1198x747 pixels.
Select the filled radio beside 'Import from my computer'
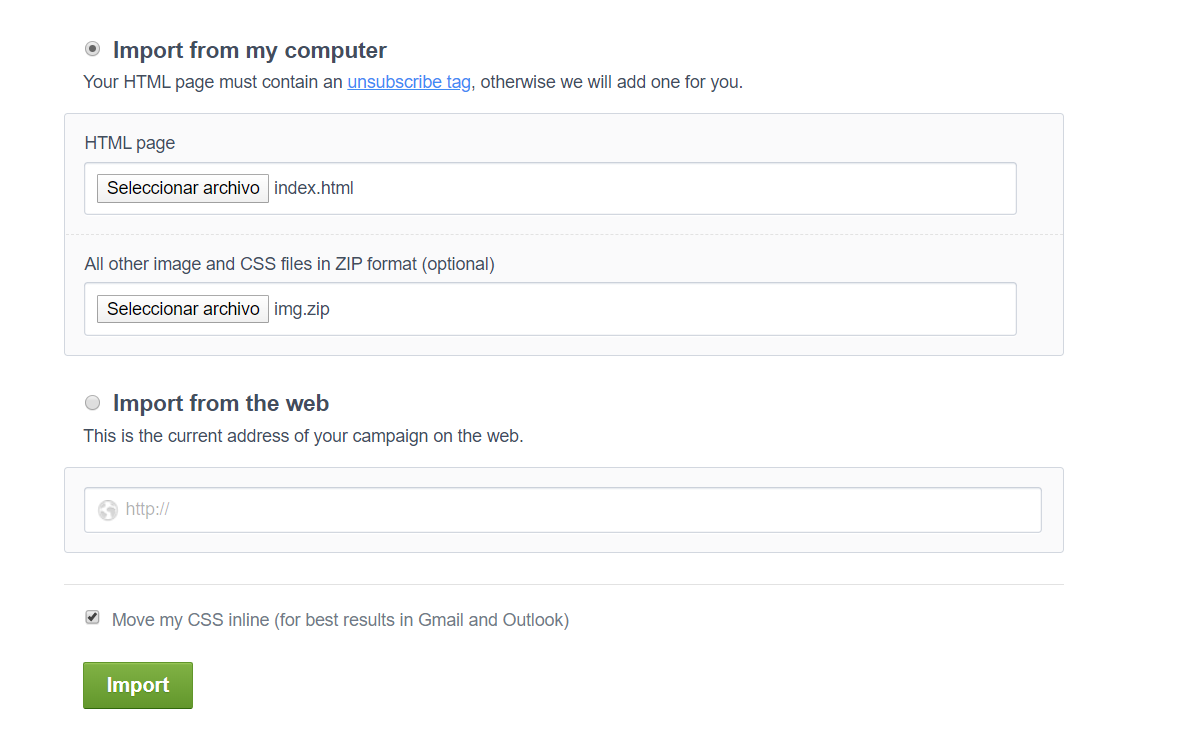click(x=92, y=47)
